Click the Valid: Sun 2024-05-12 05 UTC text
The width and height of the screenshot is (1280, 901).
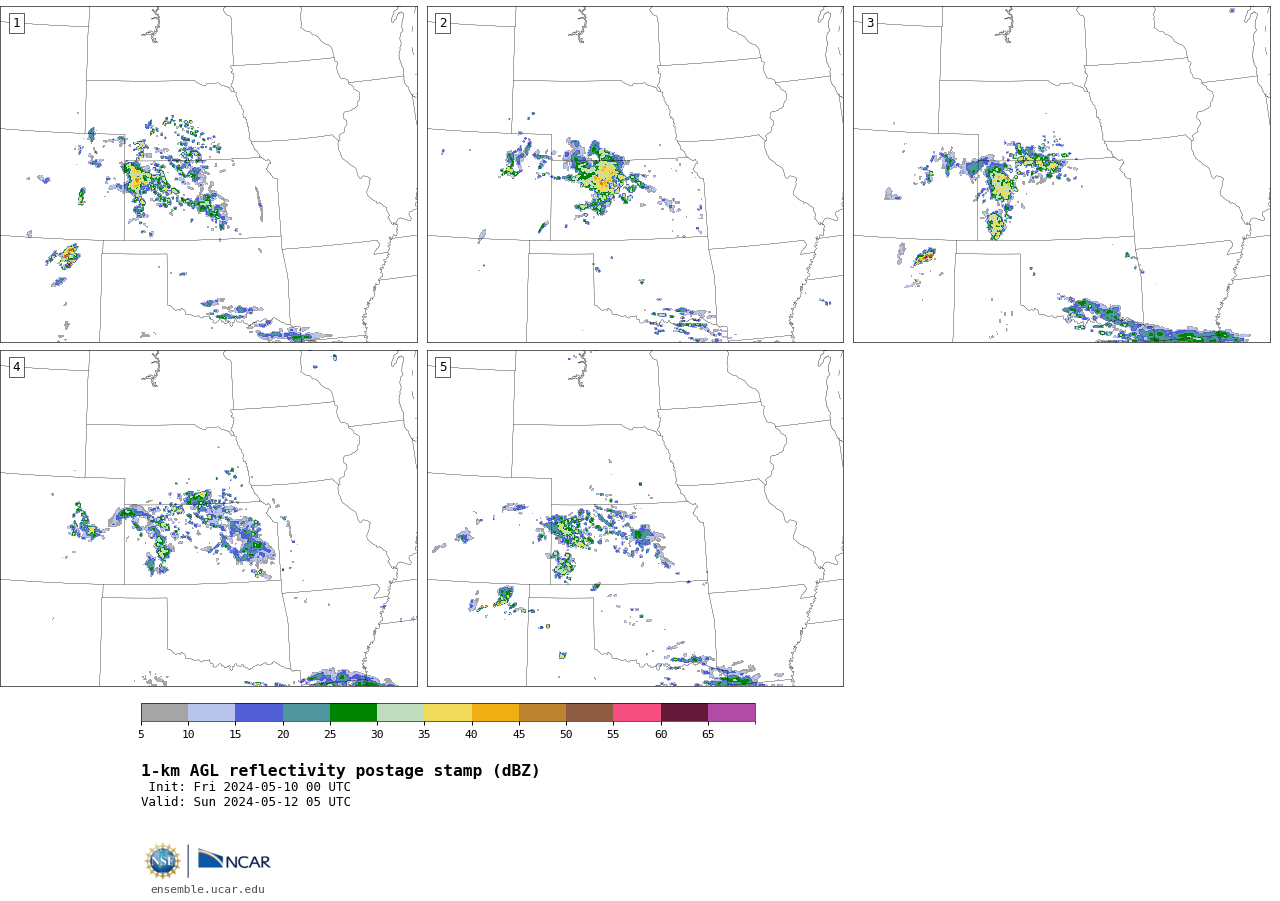click(246, 802)
